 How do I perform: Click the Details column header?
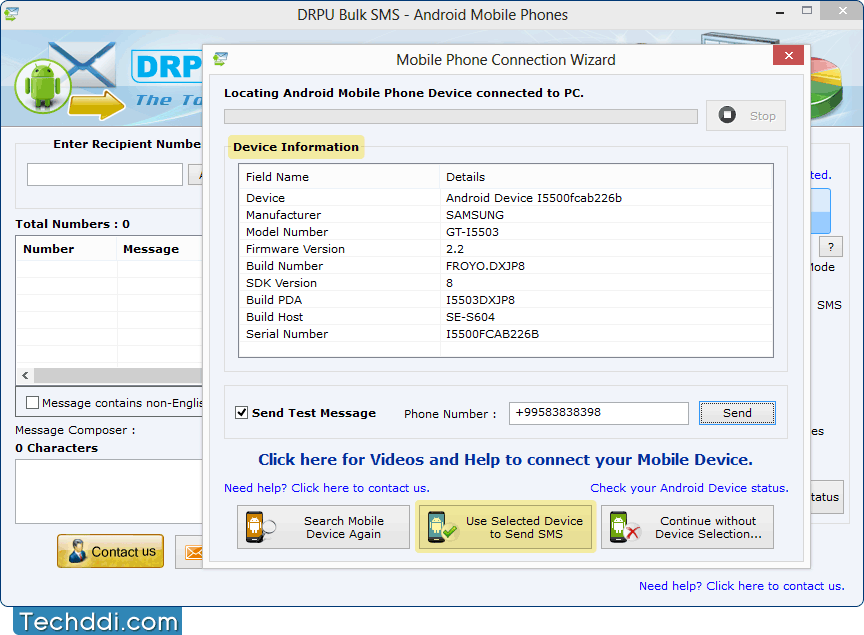coord(606,177)
